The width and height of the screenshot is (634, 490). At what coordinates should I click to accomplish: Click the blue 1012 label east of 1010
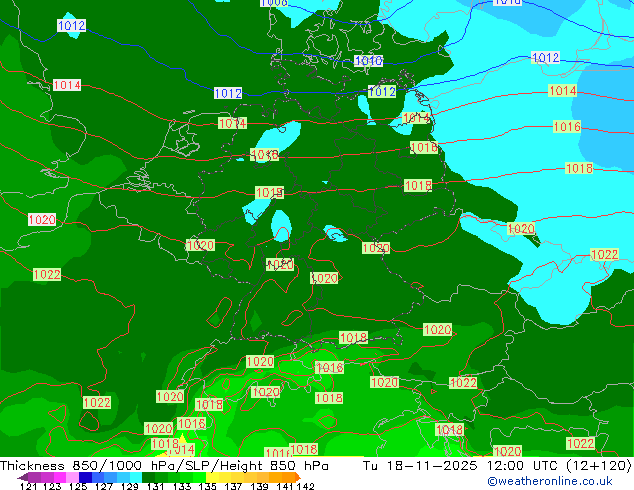(x=545, y=57)
